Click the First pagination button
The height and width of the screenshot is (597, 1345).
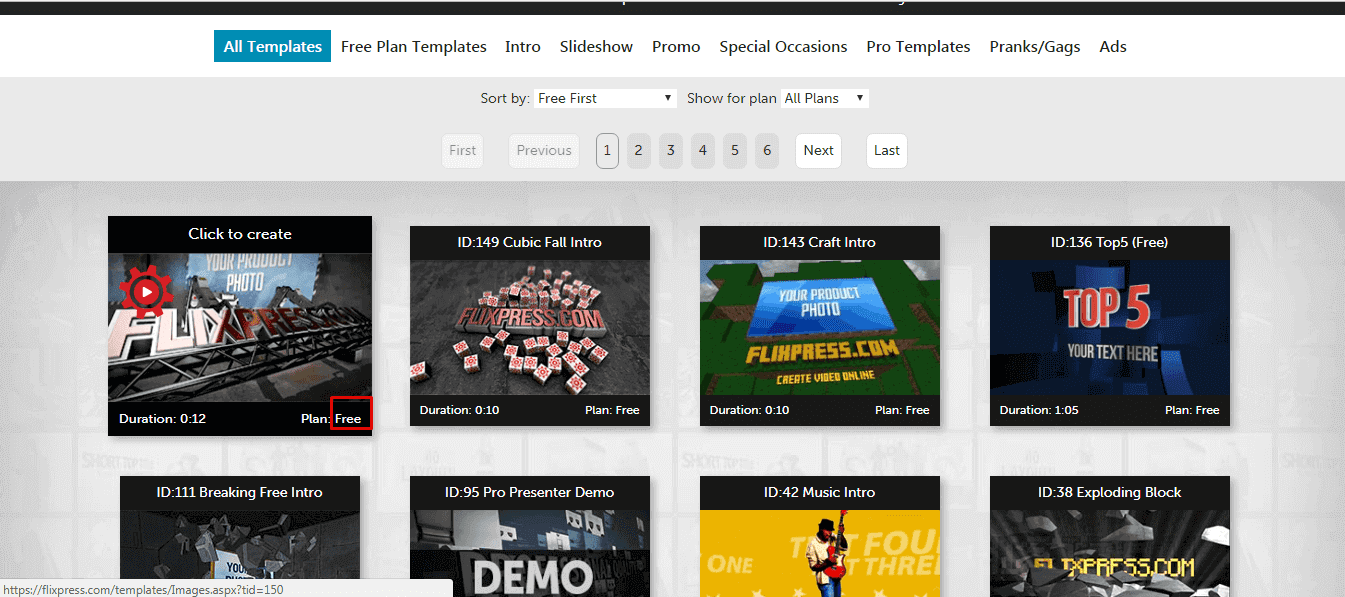click(x=462, y=150)
